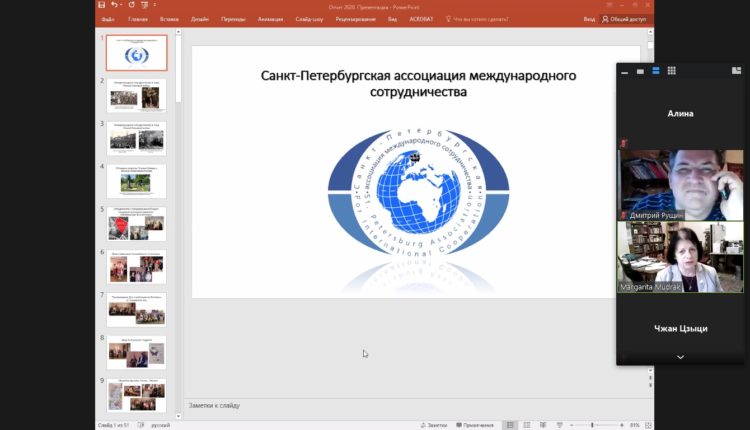Select slide 7 thumbnail
Viewport: 750px width, 430px height.
tap(136, 309)
